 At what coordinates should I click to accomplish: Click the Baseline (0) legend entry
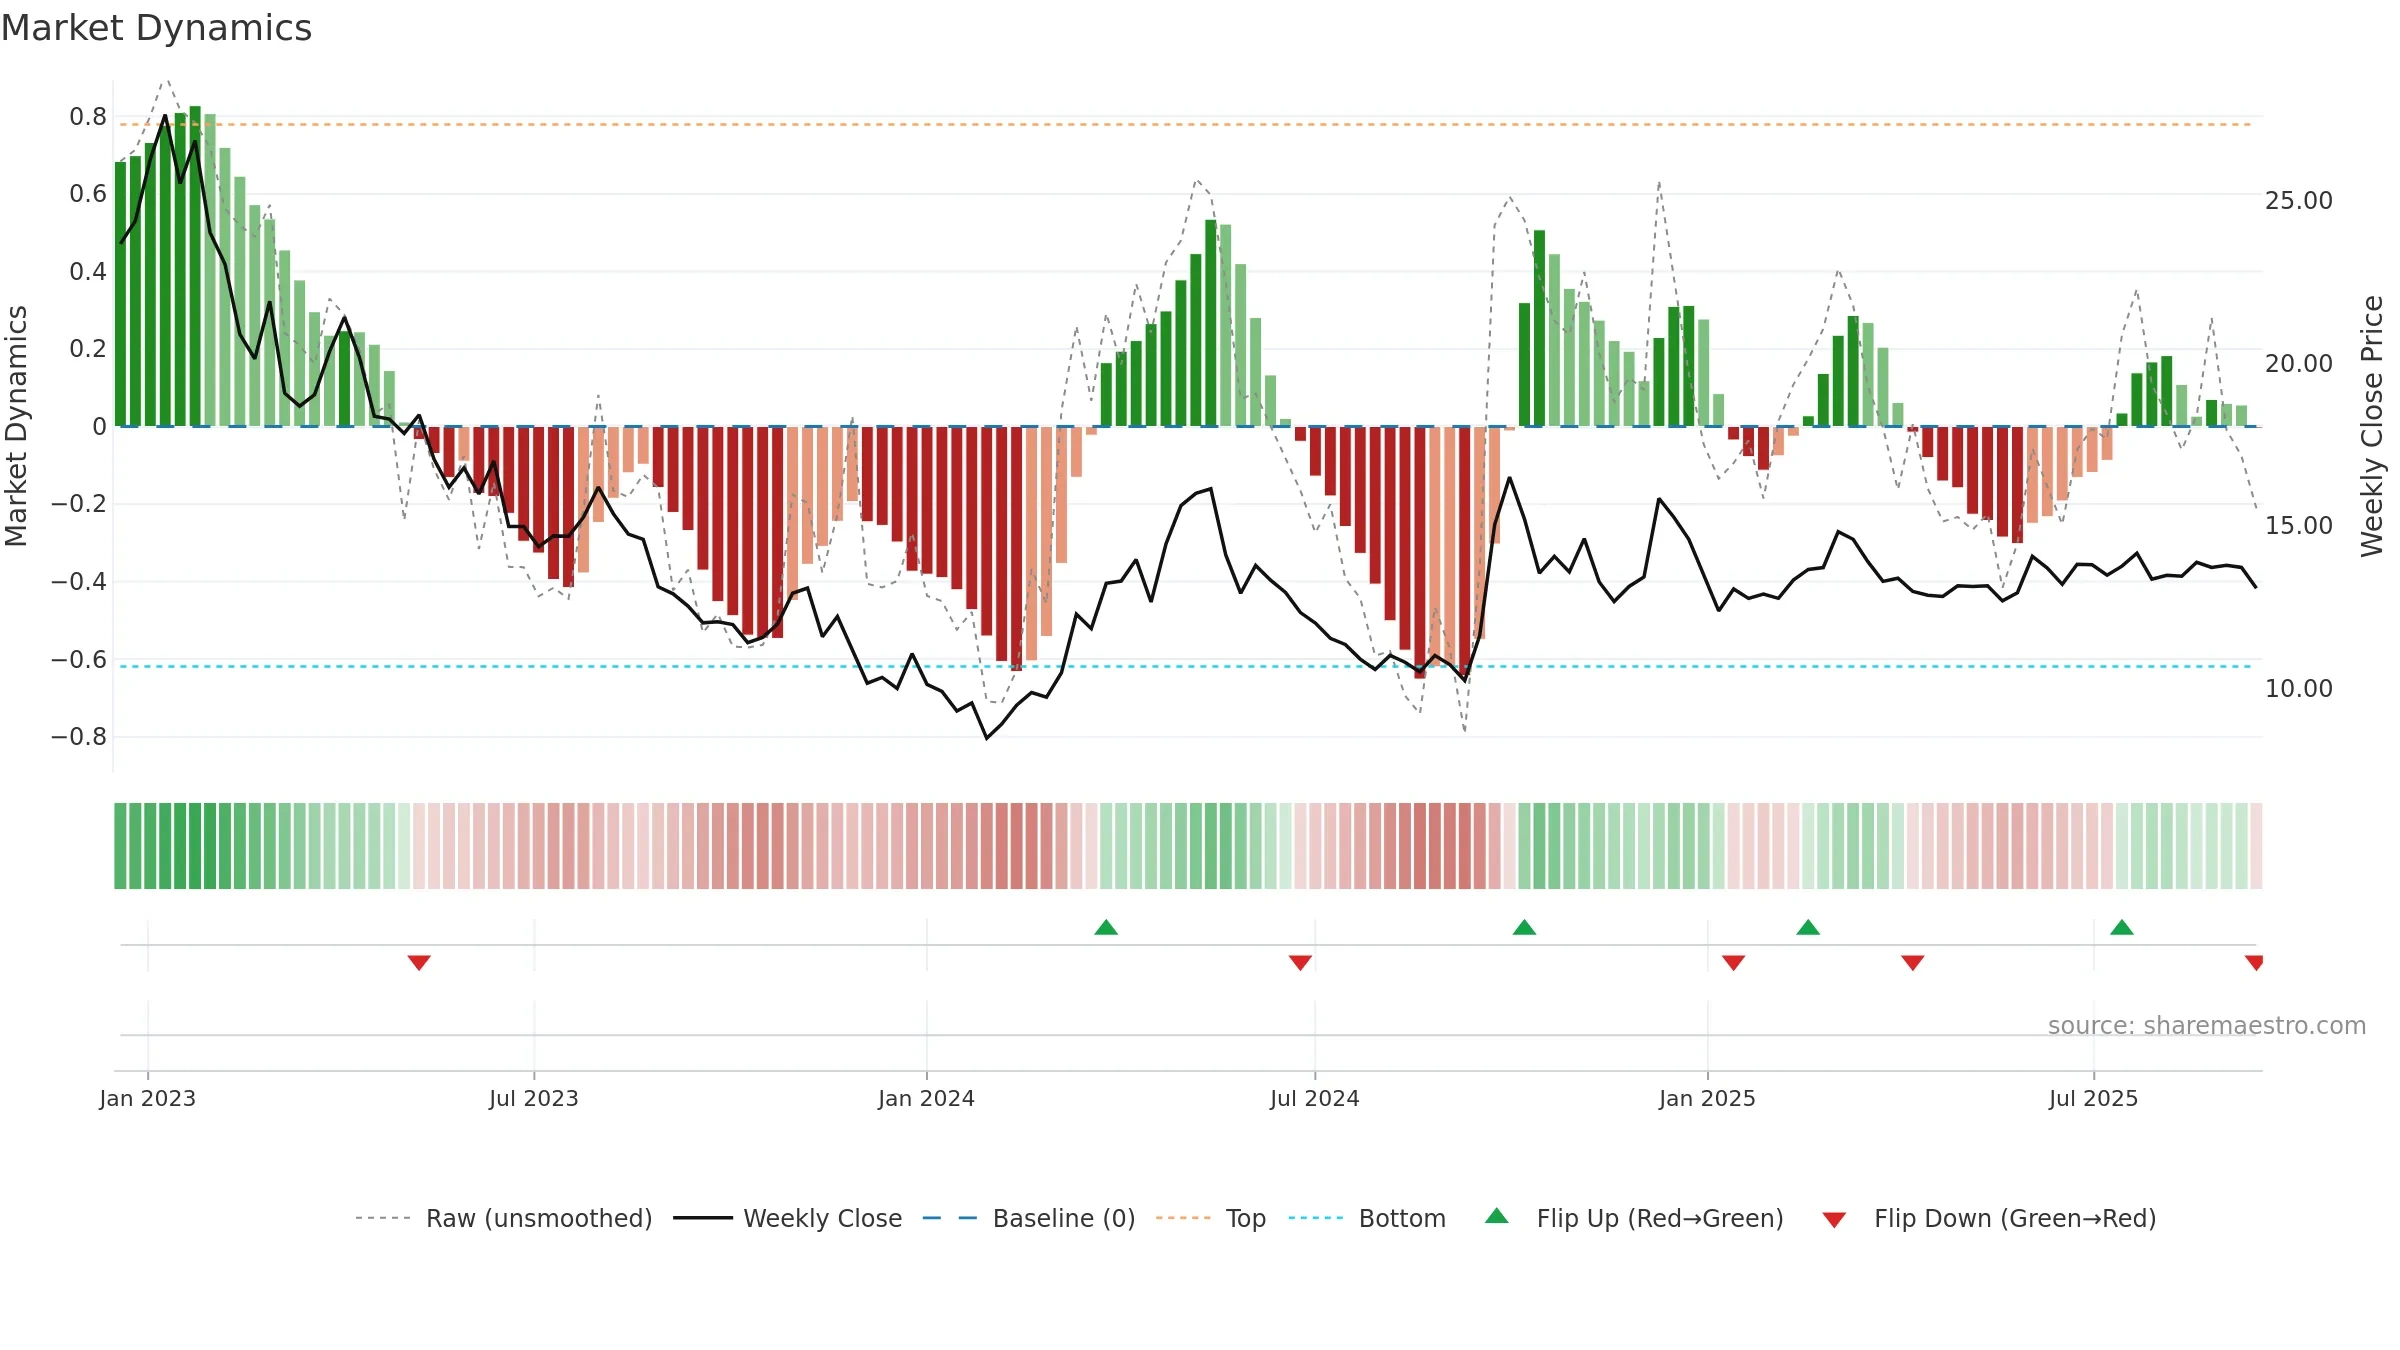pyautogui.click(x=1028, y=1218)
